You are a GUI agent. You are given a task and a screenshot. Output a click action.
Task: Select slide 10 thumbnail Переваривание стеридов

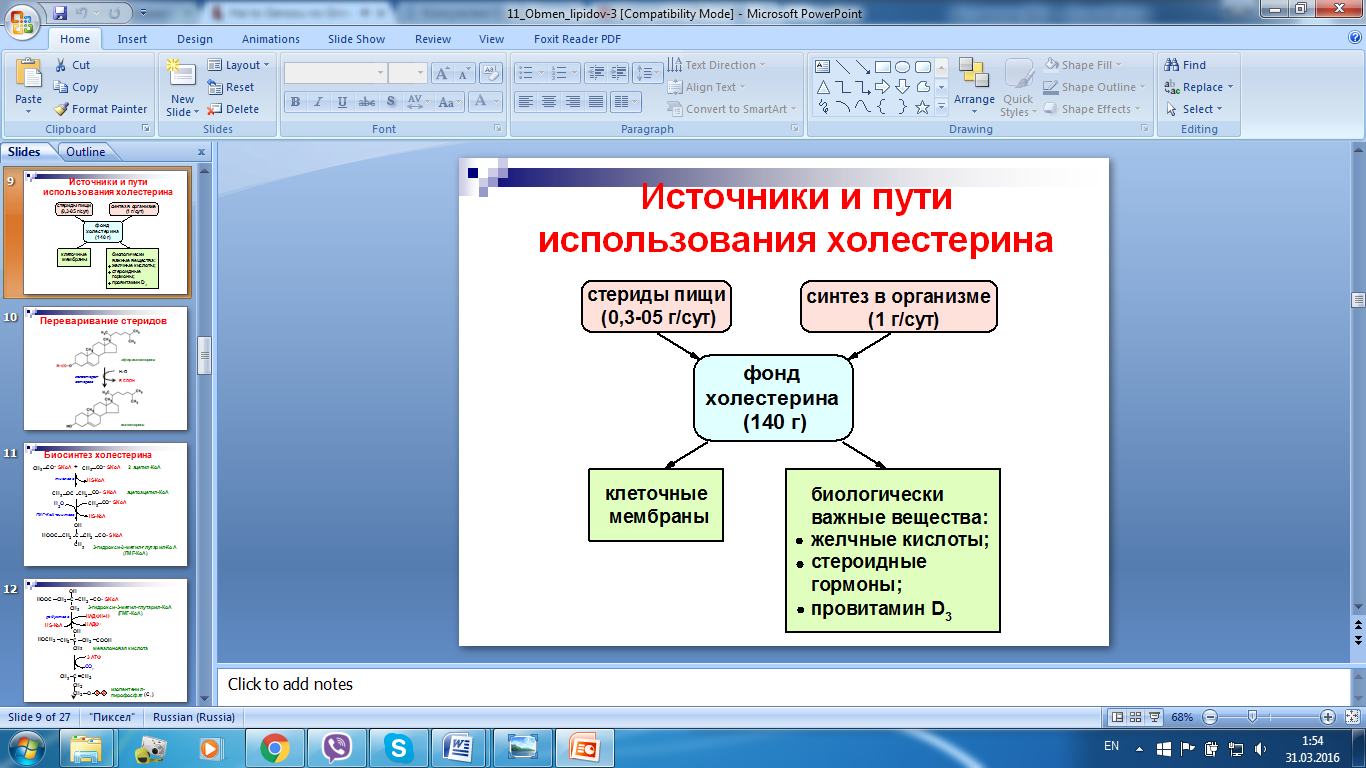(104, 371)
